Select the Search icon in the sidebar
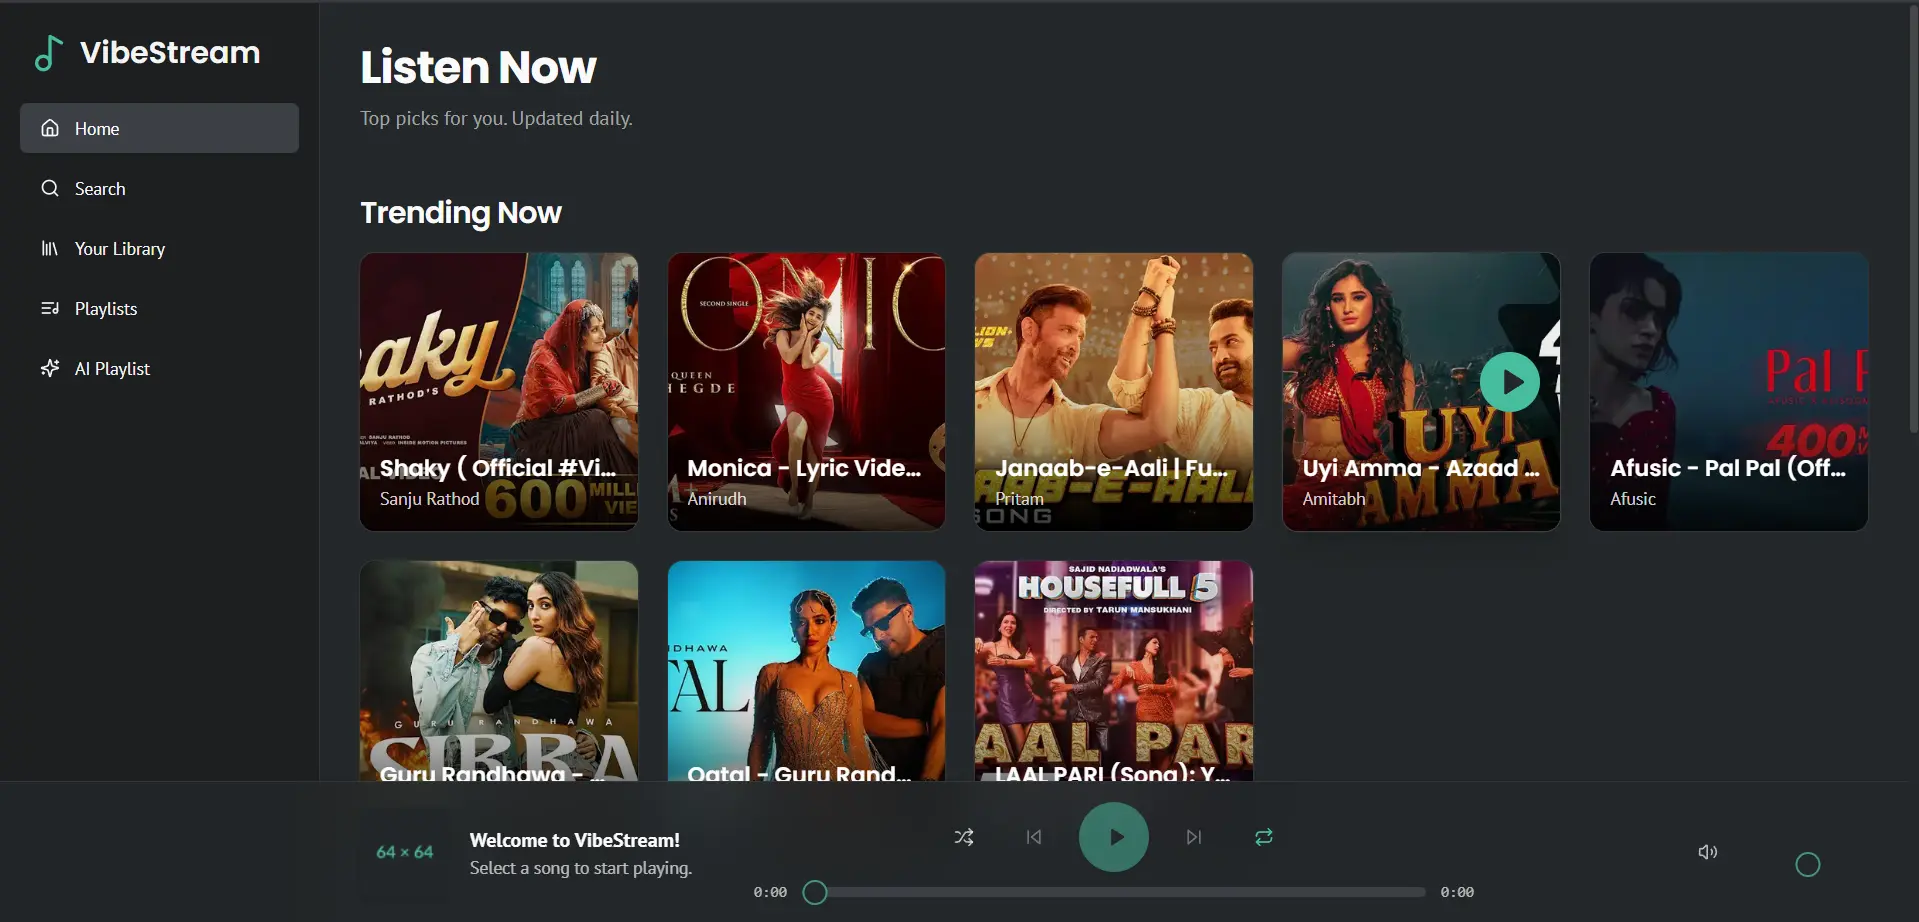The width and height of the screenshot is (1919, 922). pyautogui.click(x=51, y=188)
